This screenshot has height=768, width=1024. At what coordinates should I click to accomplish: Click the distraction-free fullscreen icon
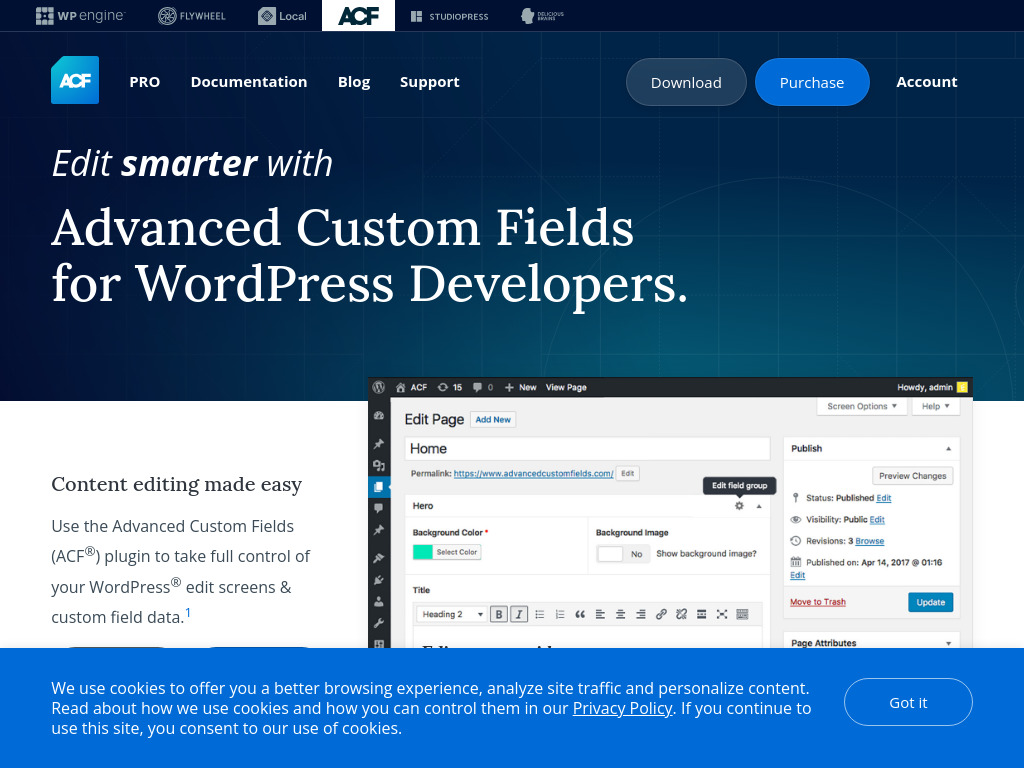click(x=722, y=614)
